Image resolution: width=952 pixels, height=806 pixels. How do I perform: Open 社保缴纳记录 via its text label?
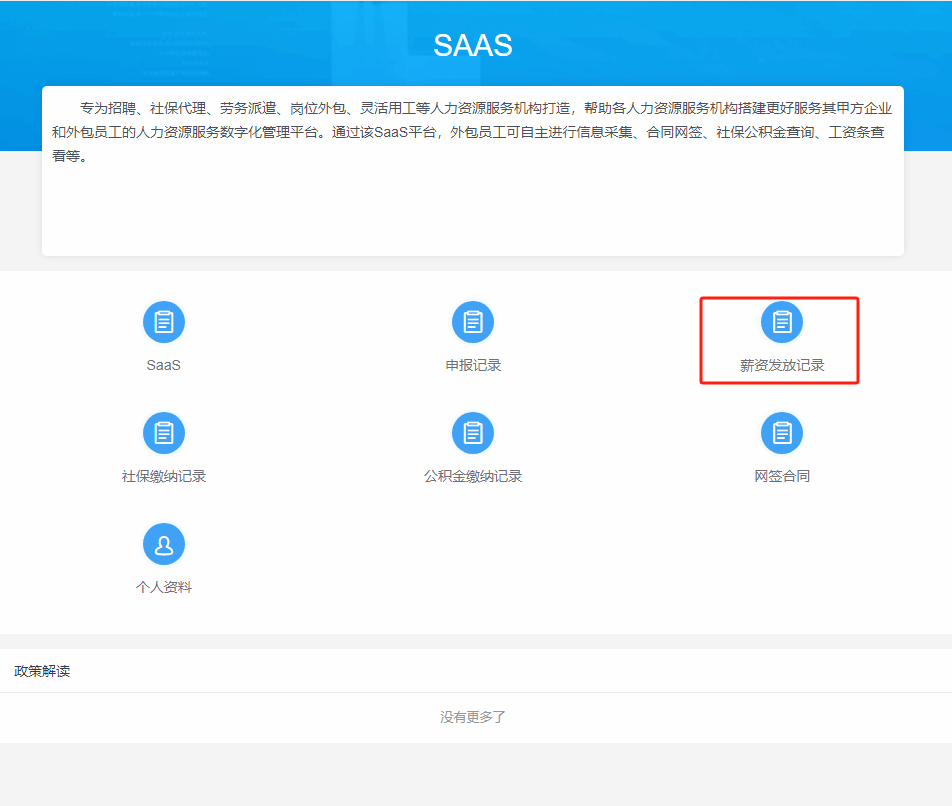tap(164, 476)
